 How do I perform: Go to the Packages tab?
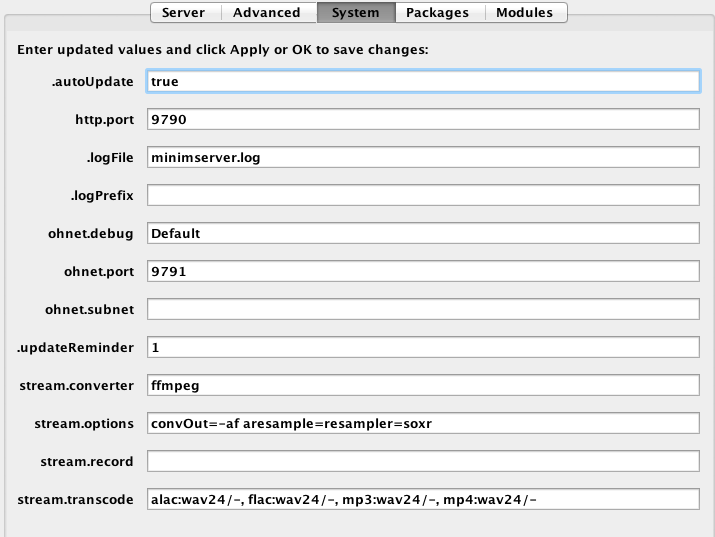(x=439, y=12)
